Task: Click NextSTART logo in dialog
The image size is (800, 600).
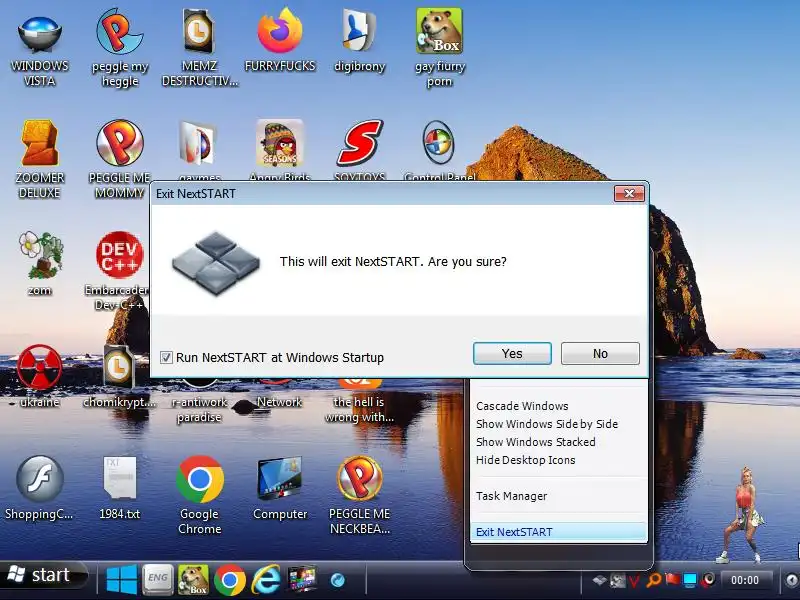Action: coord(216,263)
